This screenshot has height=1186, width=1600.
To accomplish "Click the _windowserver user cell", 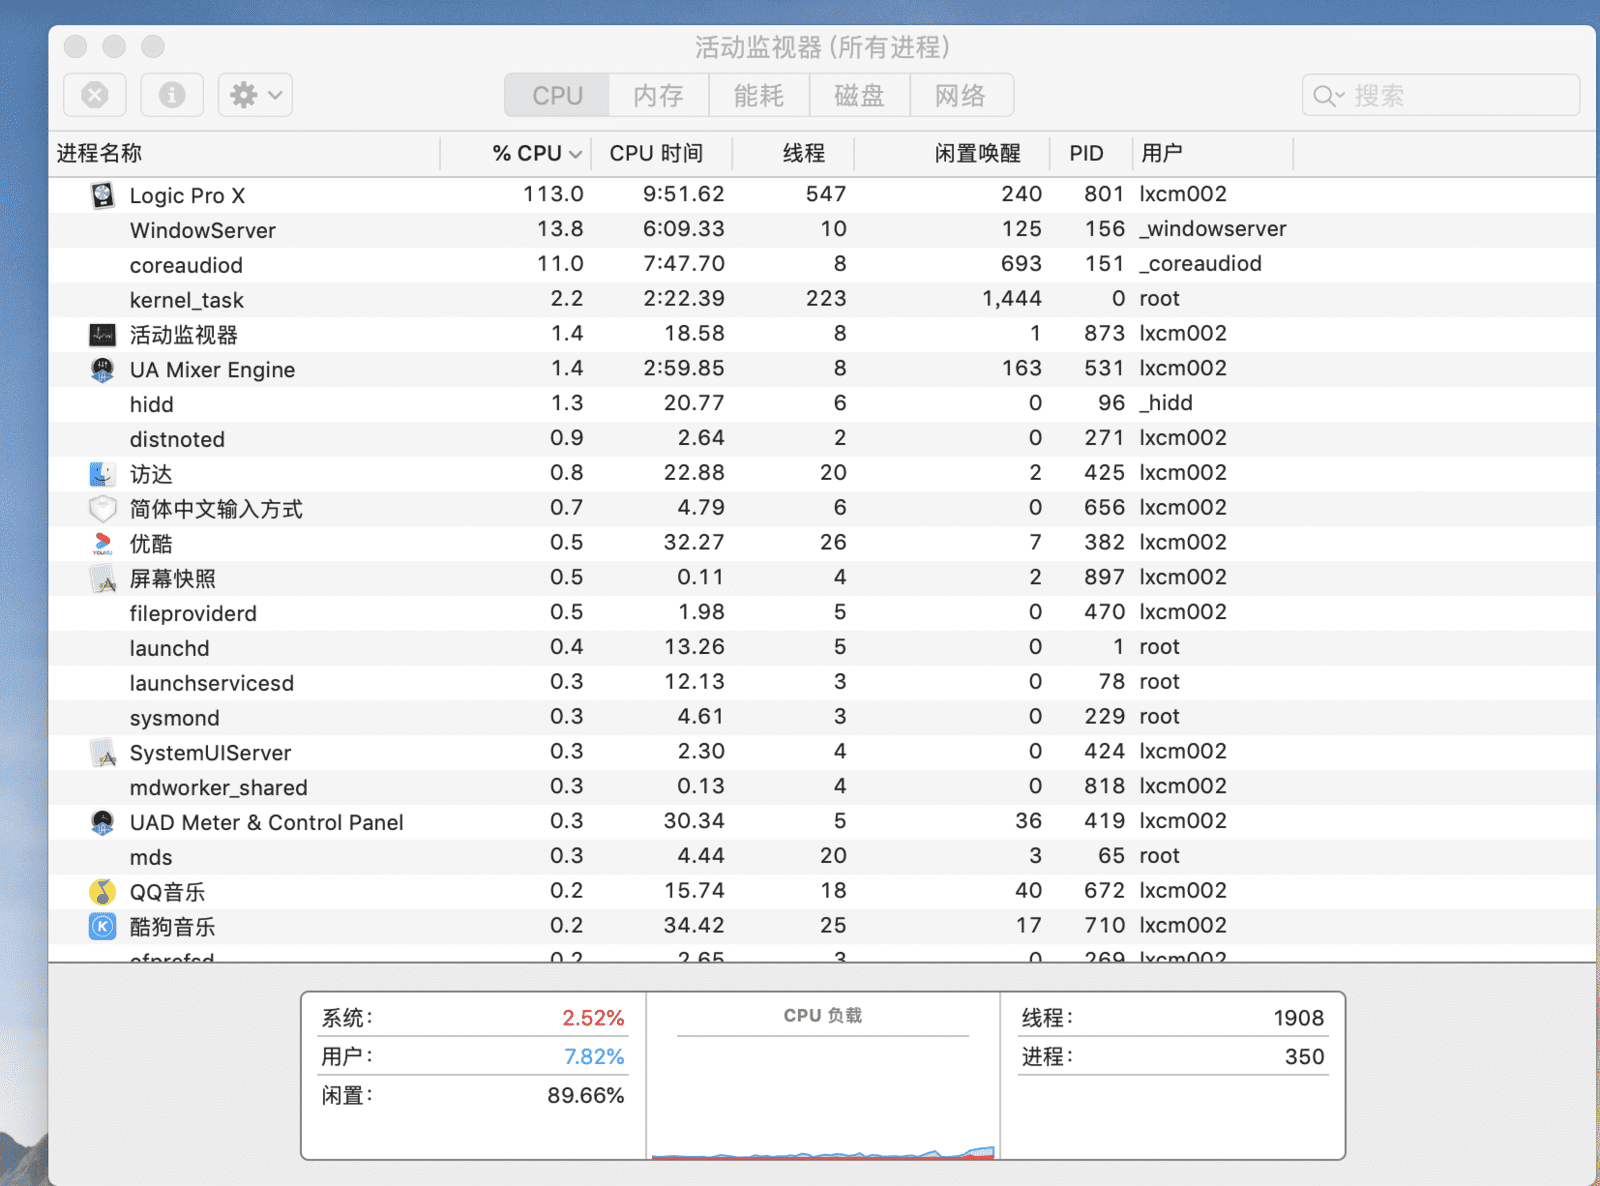I will click(x=1213, y=229).
